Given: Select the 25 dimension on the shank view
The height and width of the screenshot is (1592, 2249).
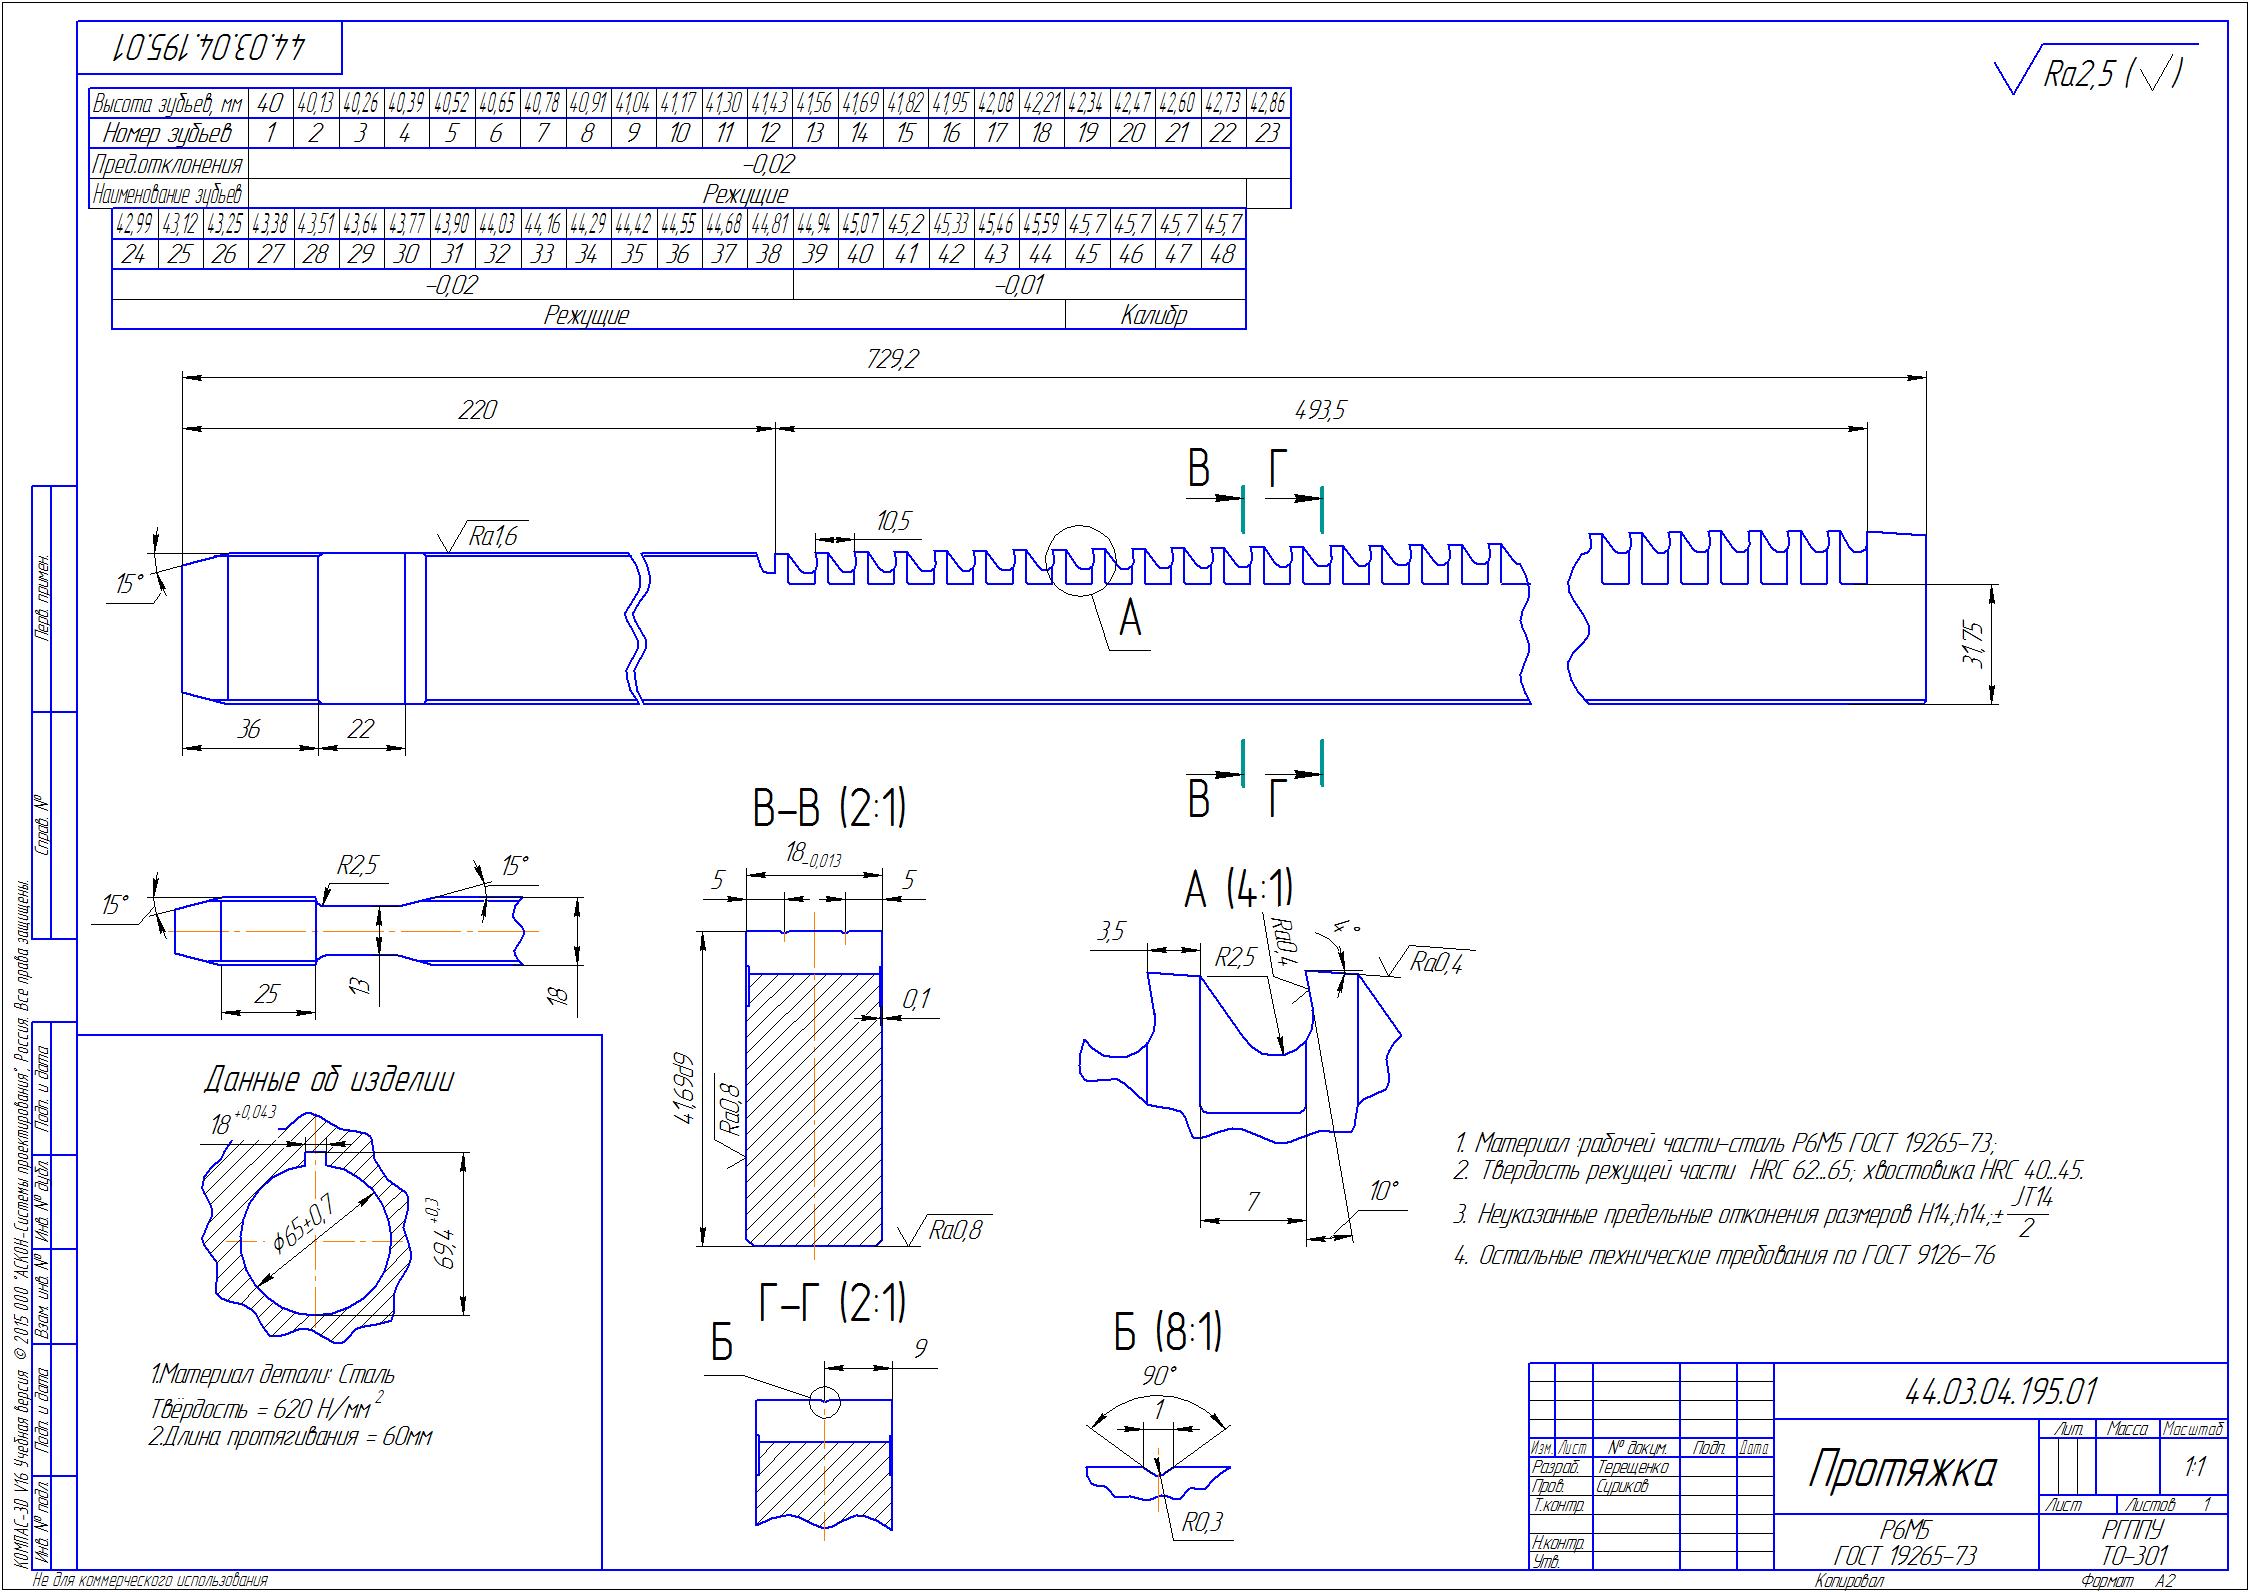Looking at the screenshot, I should click(266, 994).
